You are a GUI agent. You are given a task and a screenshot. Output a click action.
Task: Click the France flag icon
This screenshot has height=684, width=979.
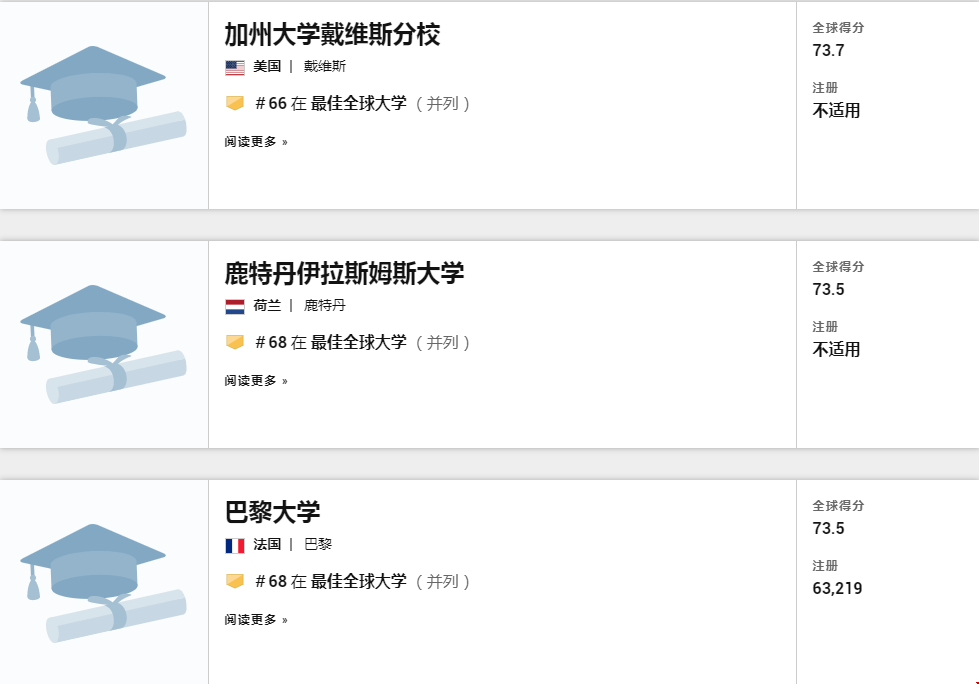[235, 545]
